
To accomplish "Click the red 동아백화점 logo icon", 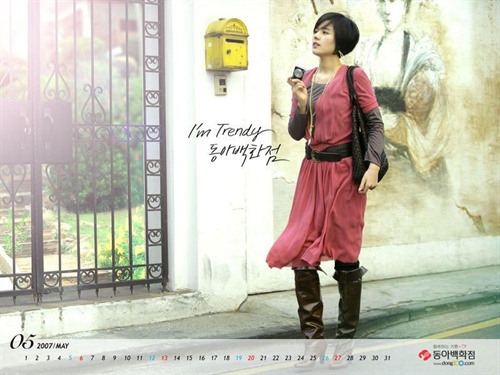I will [425, 355].
